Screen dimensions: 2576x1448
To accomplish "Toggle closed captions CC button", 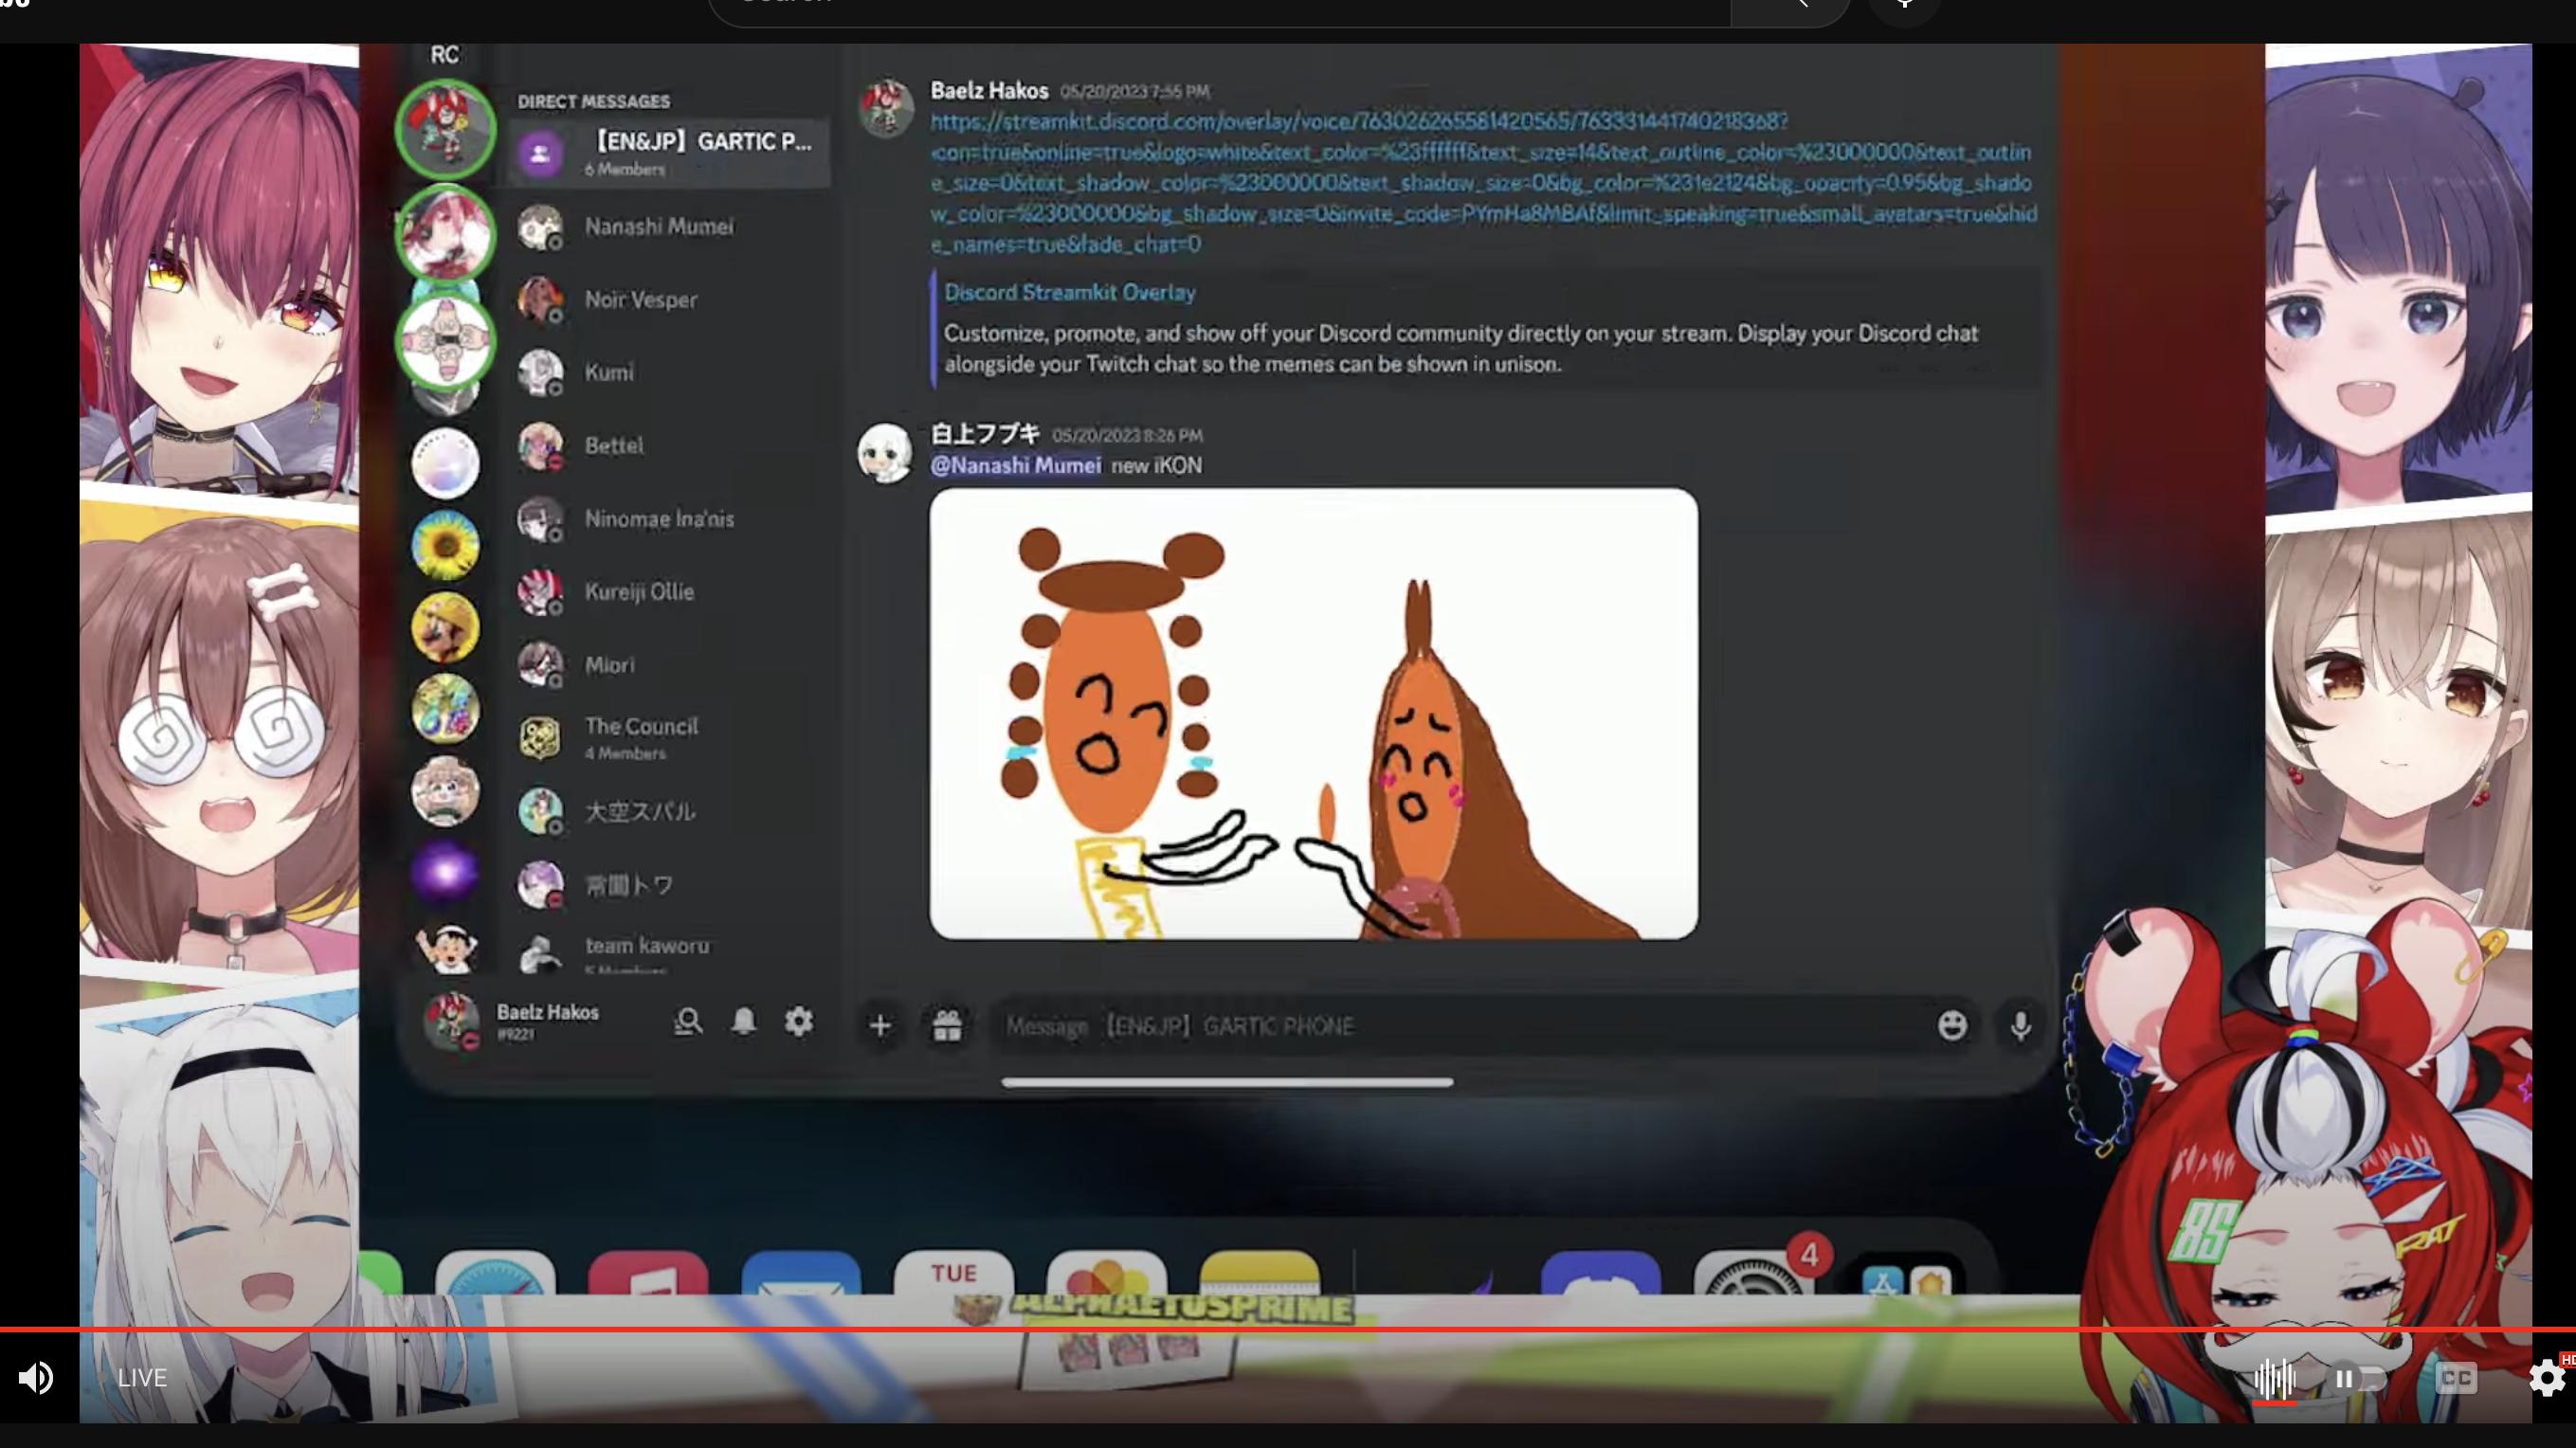I will pos(2456,1378).
